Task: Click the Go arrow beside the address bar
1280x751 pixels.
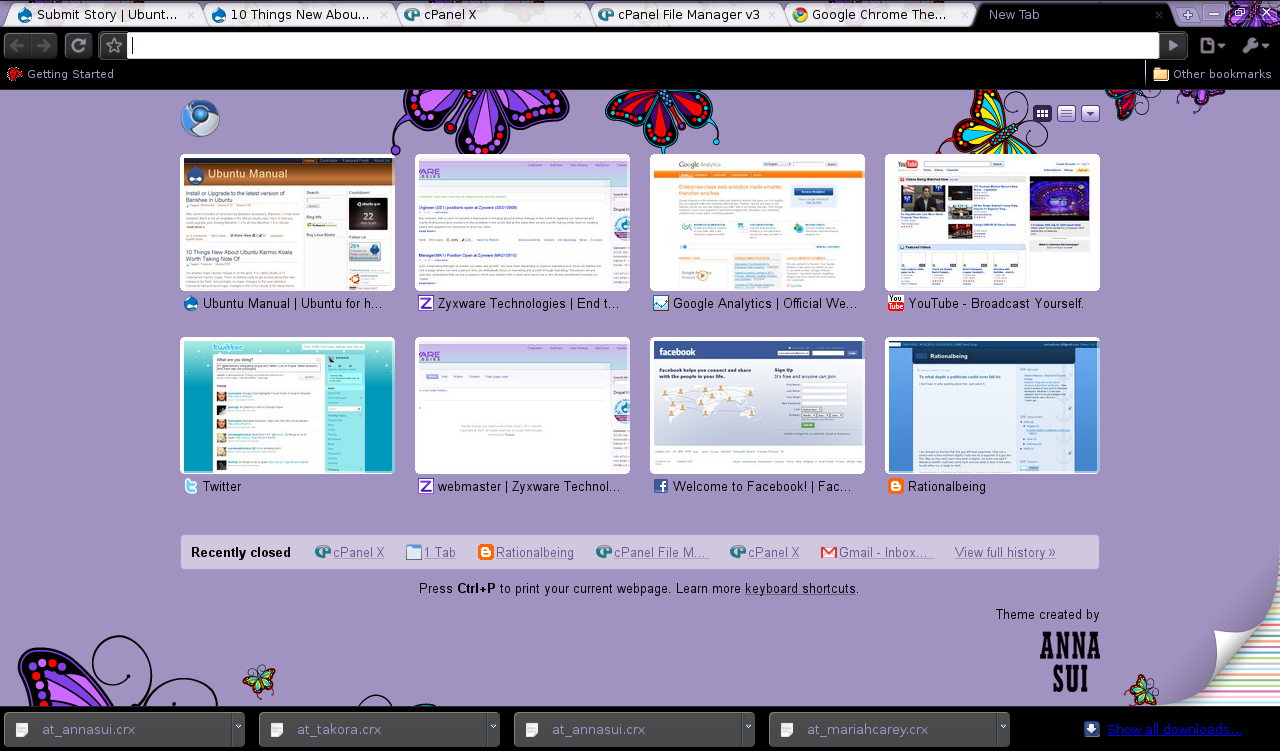Action: [x=1171, y=45]
